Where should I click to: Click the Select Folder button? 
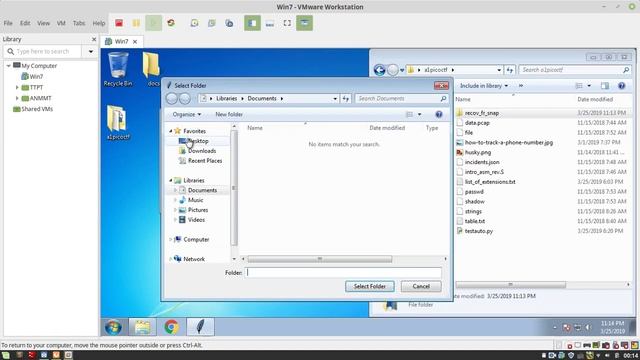(x=370, y=286)
